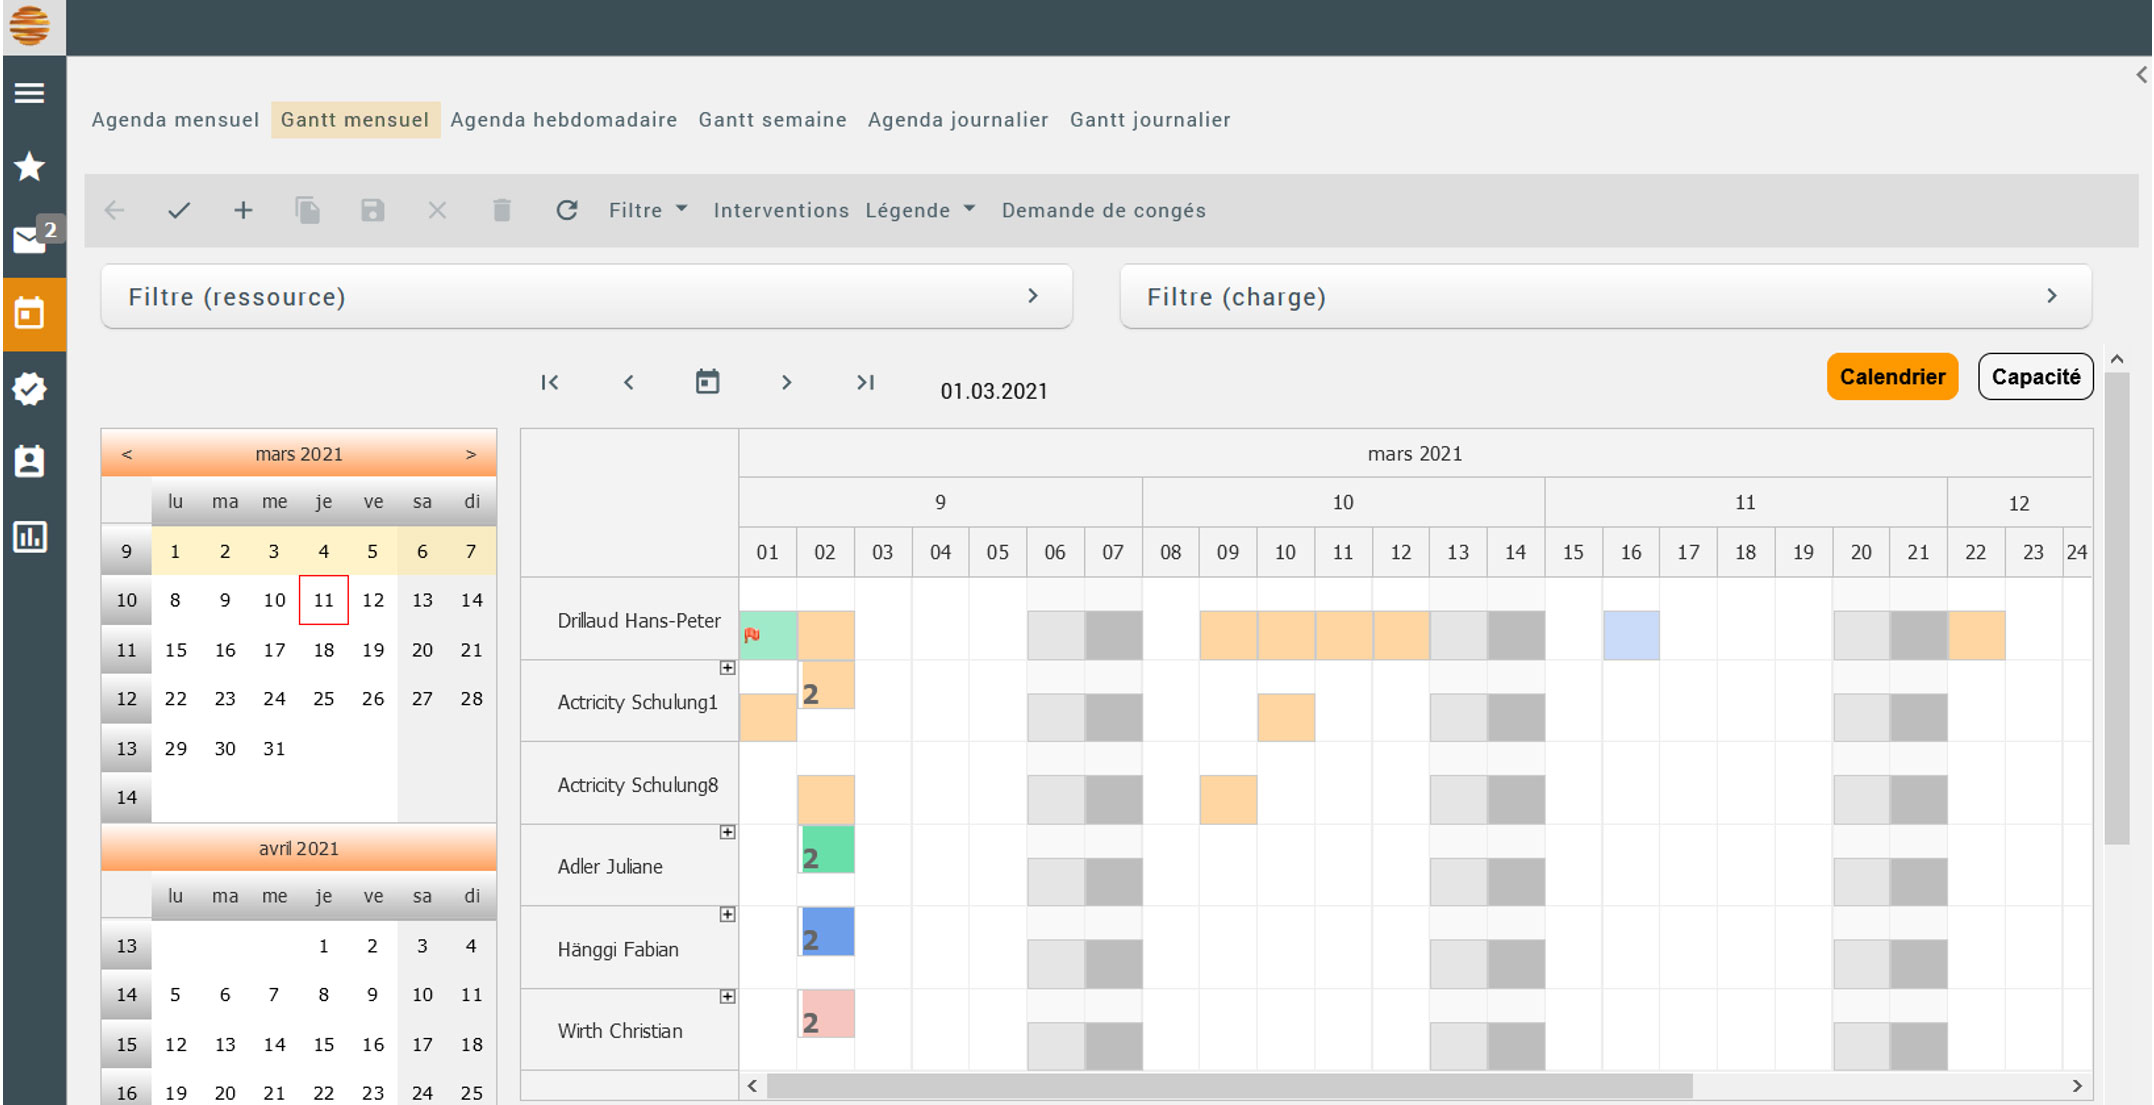Go to previous month in mini calendar
The height and width of the screenshot is (1105, 2154).
[127, 454]
